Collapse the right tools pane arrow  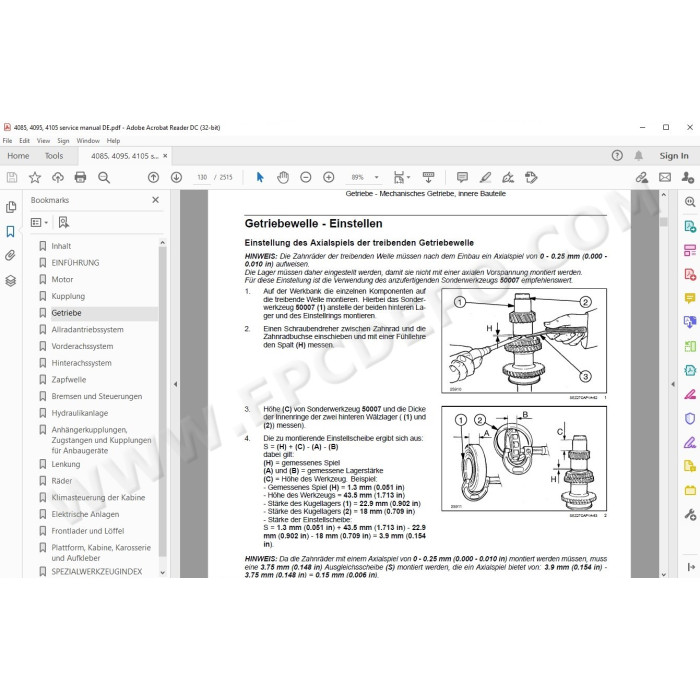tap(673, 384)
